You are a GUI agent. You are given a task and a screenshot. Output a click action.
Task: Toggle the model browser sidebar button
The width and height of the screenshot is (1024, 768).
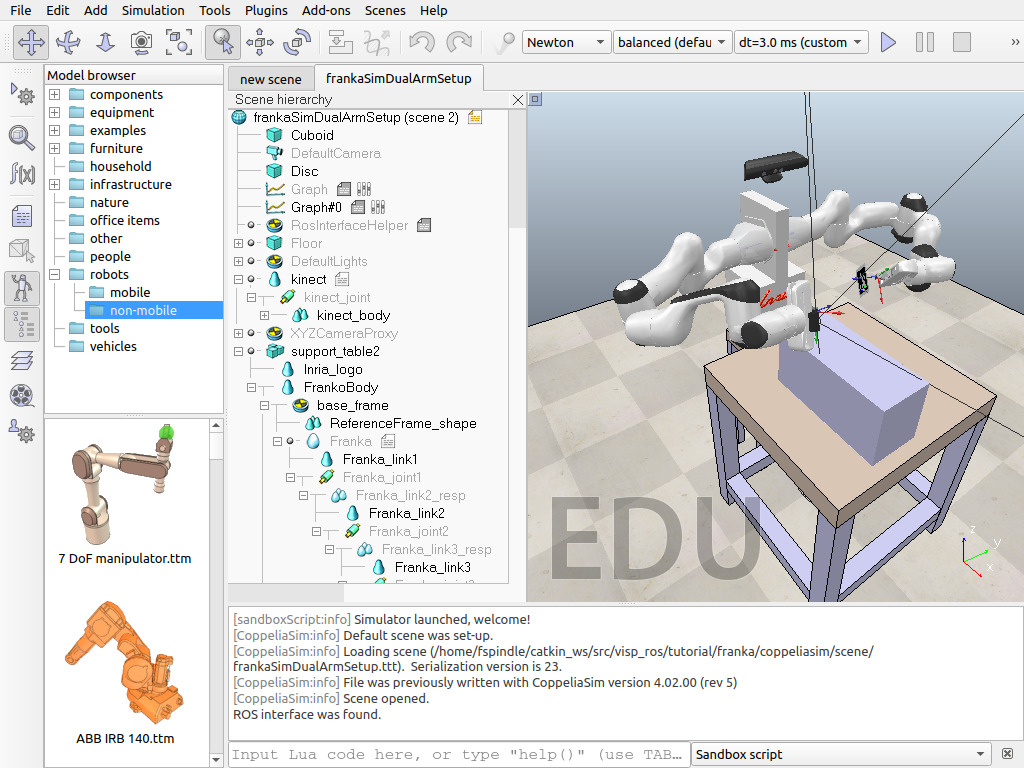(22, 289)
